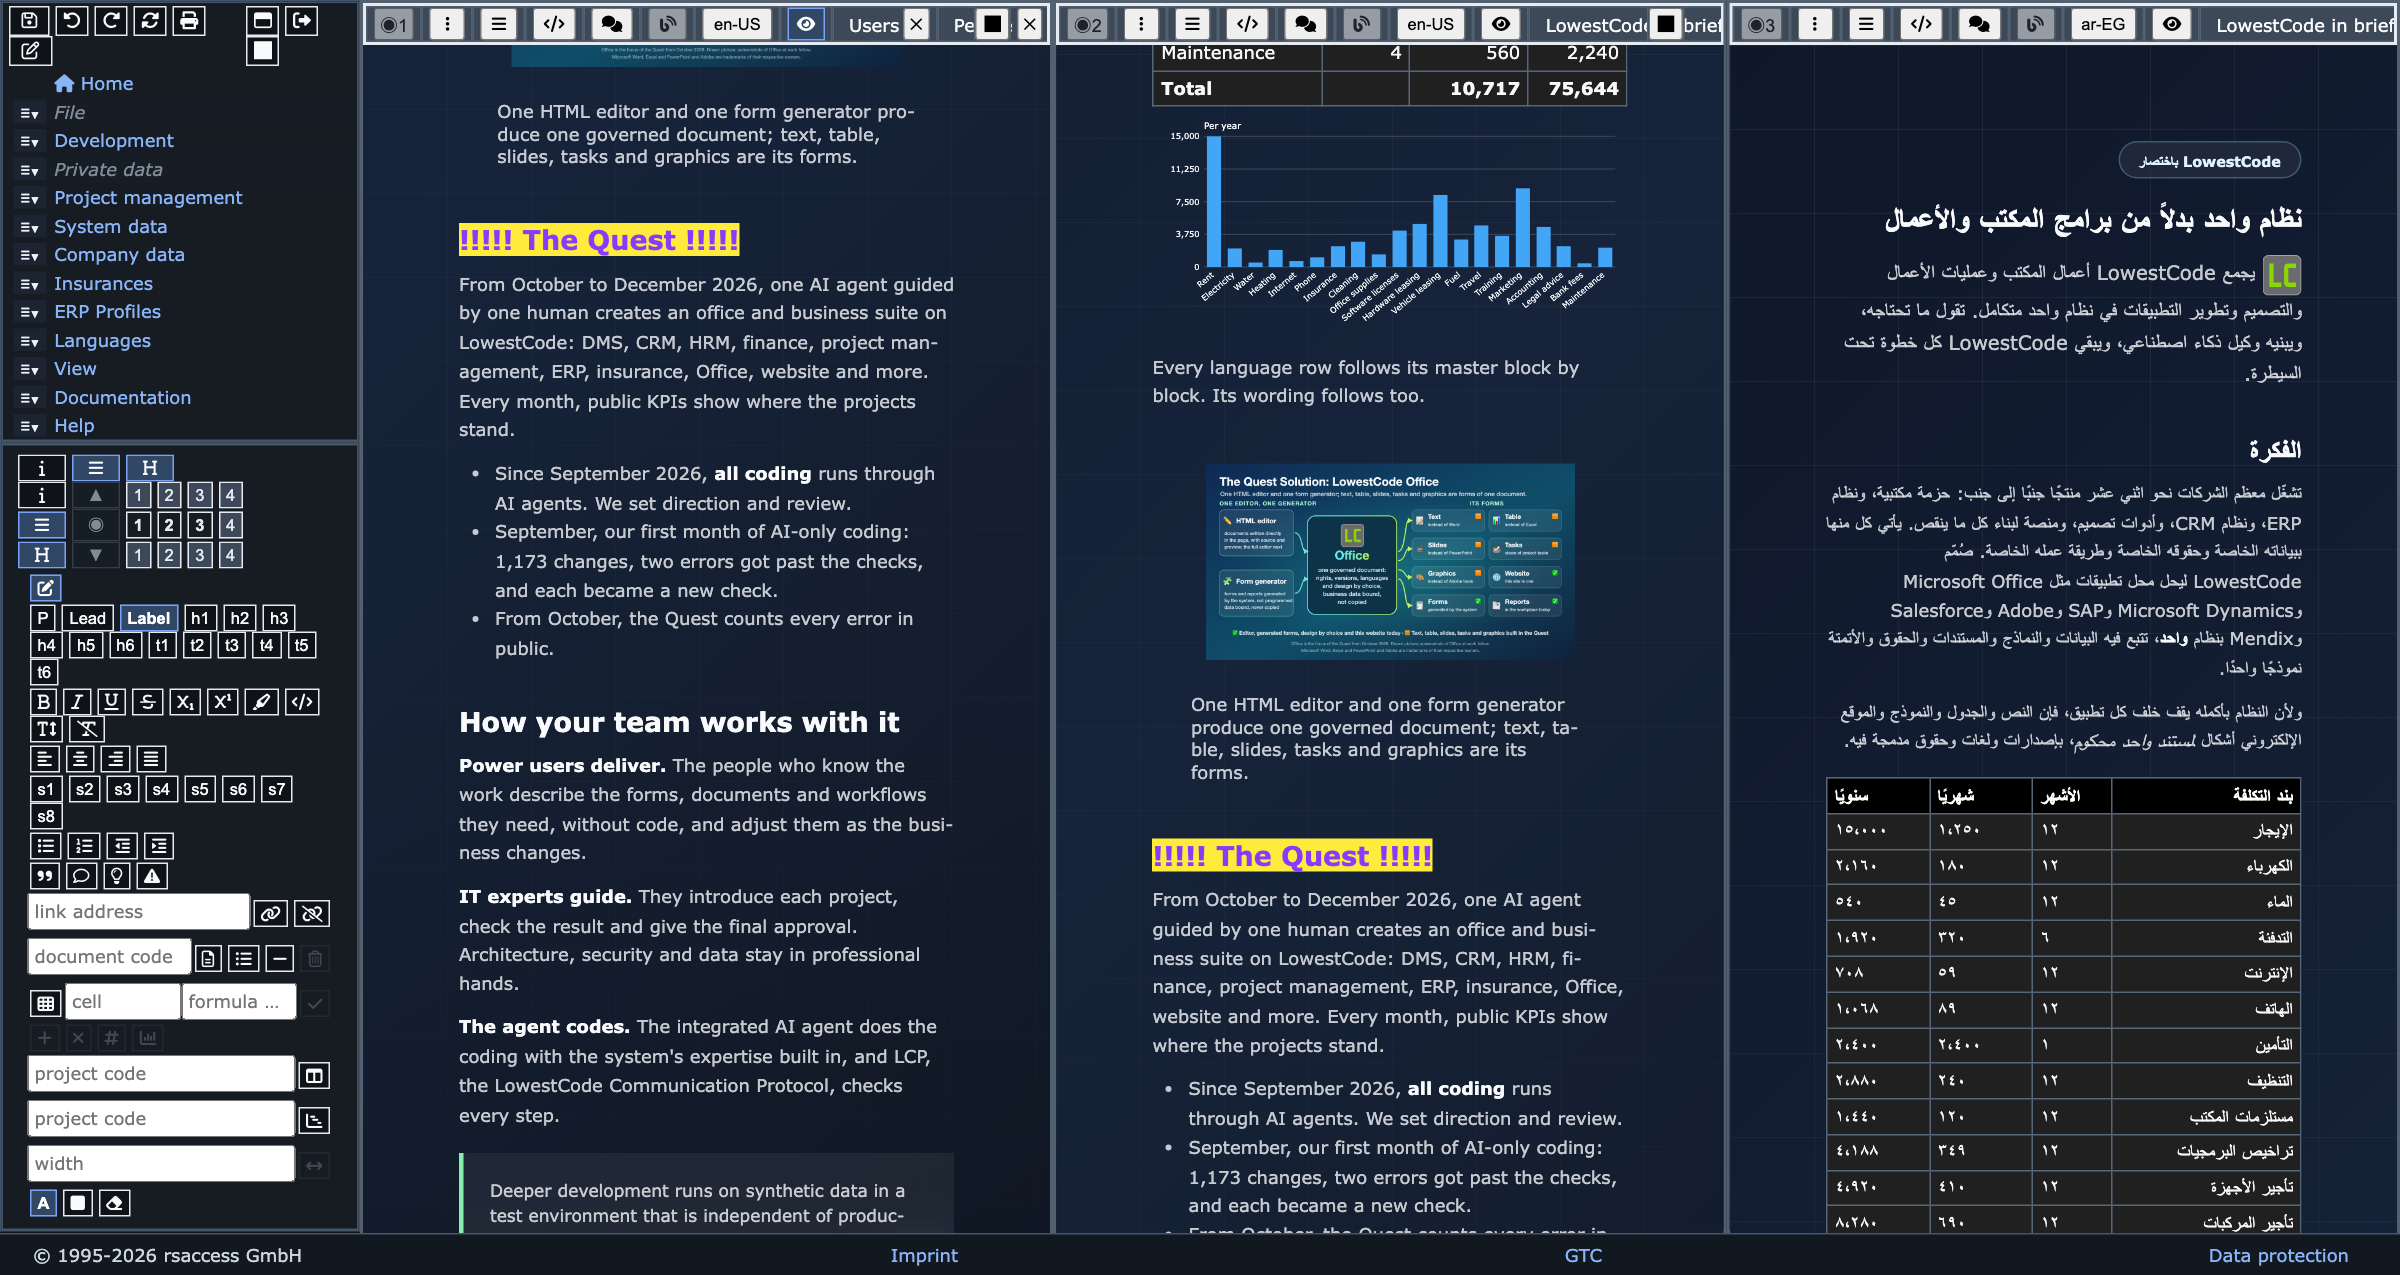Click the numbered list icon
Viewport: 2400px width, 1275px height.
(x=84, y=846)
